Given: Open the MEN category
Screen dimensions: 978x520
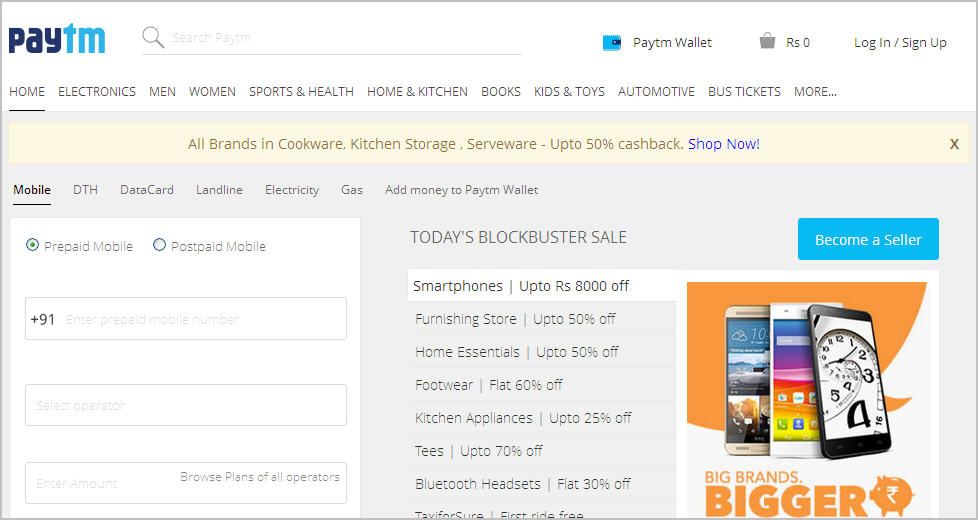Looking at the screenshot, I should (x=162, y=92).
